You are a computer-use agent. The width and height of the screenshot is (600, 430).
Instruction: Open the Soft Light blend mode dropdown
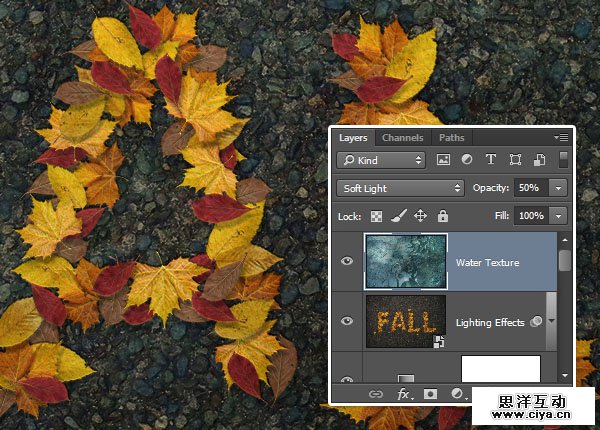[x=401, y=188]
